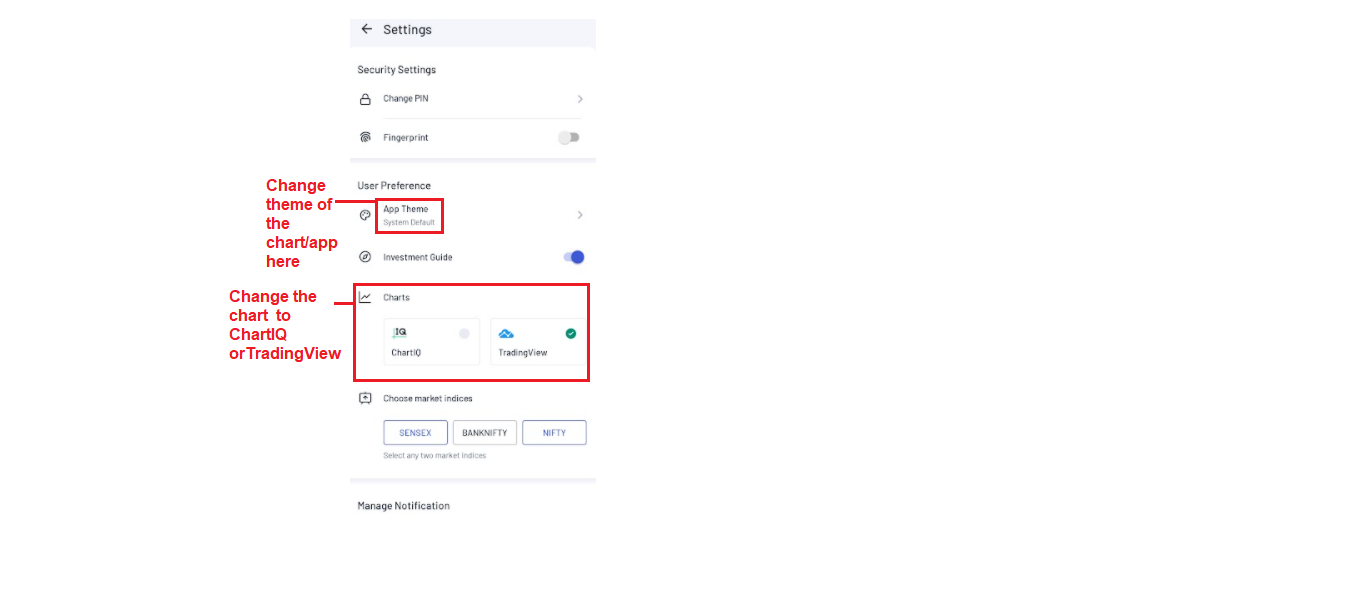Click the icon beside Choose market indices
Viewport: 1360px width, 610px height.
(x=365, y=398)
